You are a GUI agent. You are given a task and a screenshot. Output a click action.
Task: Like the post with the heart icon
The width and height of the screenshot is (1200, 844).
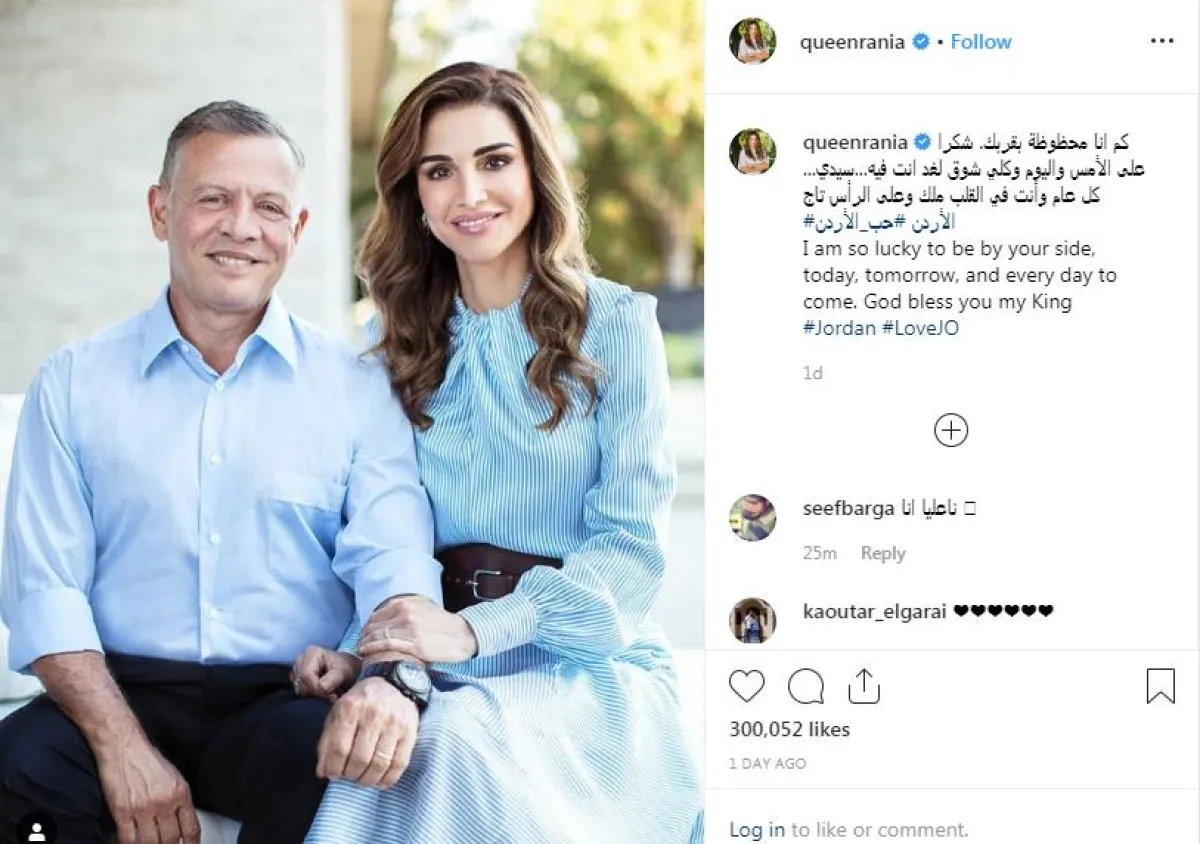(x=747, y=686)
